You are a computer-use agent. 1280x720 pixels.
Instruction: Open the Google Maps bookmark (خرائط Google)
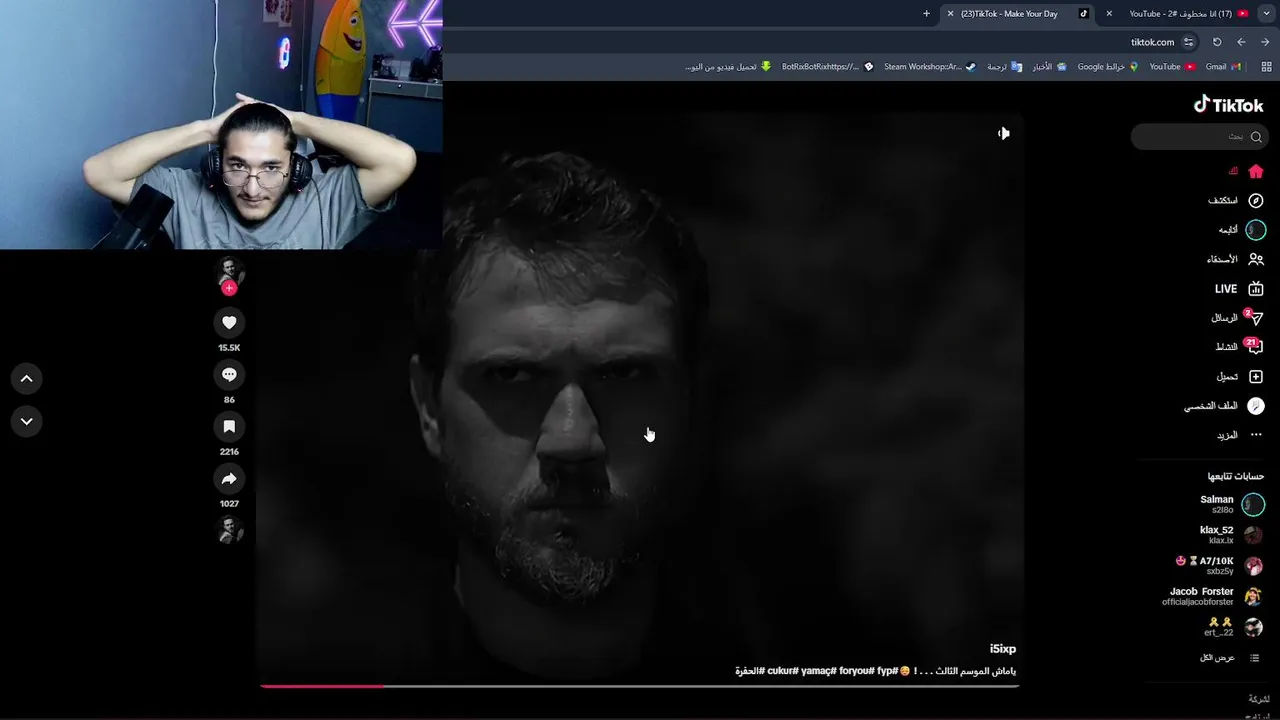pos(1108,67)
